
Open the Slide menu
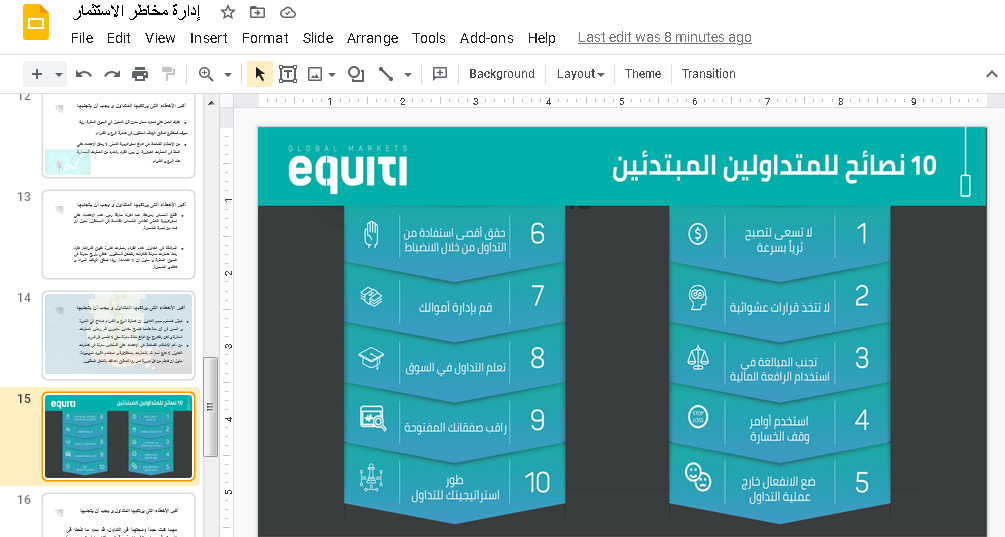coord(318,38)
